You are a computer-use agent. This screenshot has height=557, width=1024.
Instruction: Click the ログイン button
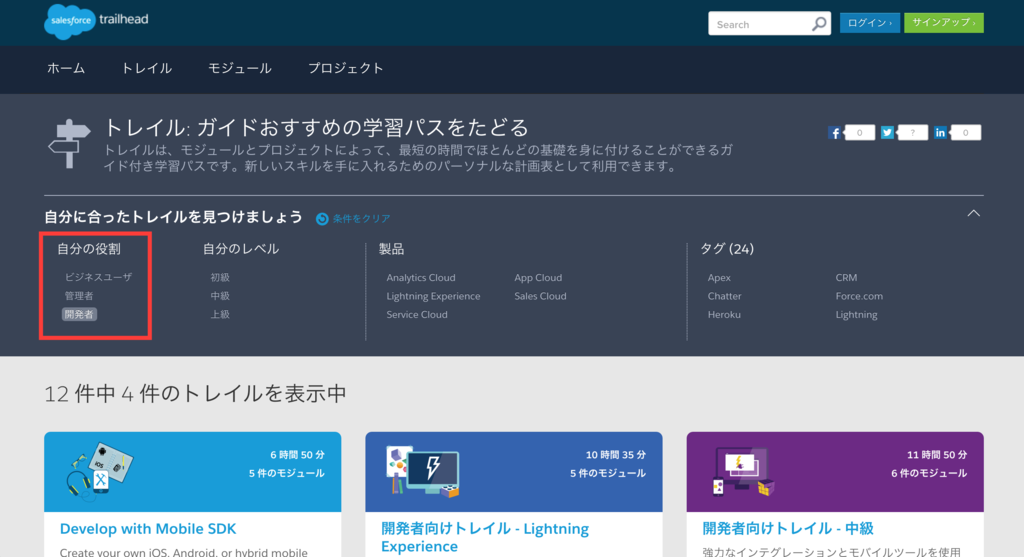click(x=869, y=23)
